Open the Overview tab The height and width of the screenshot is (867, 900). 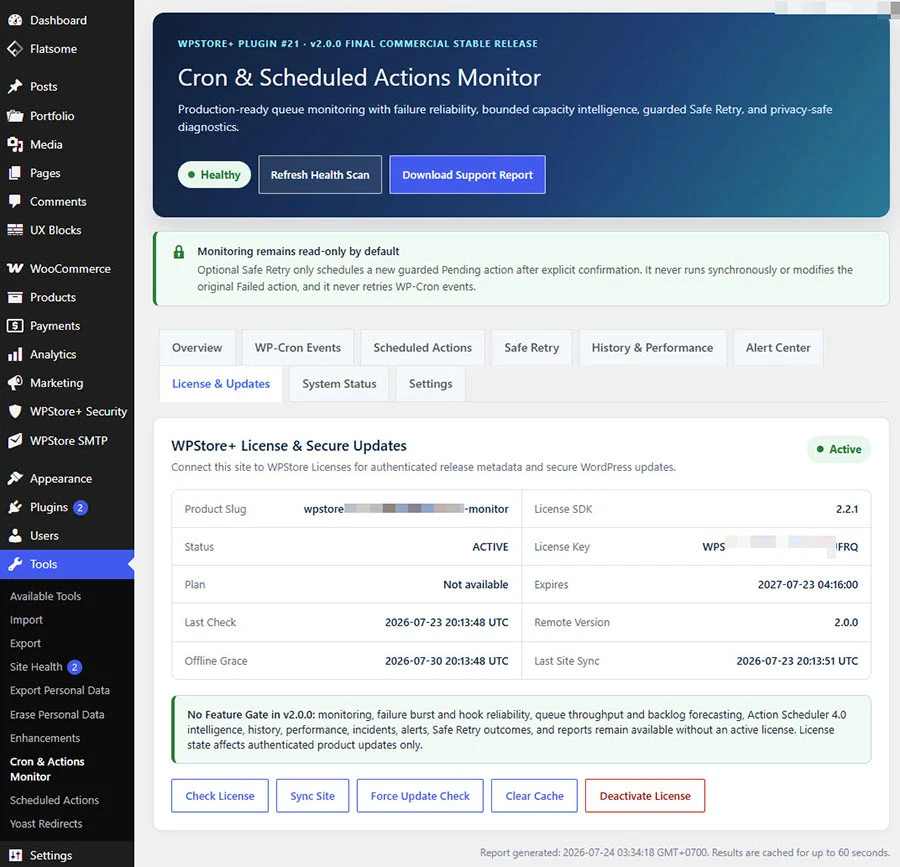pyautogui.click(x=197, y=348)
